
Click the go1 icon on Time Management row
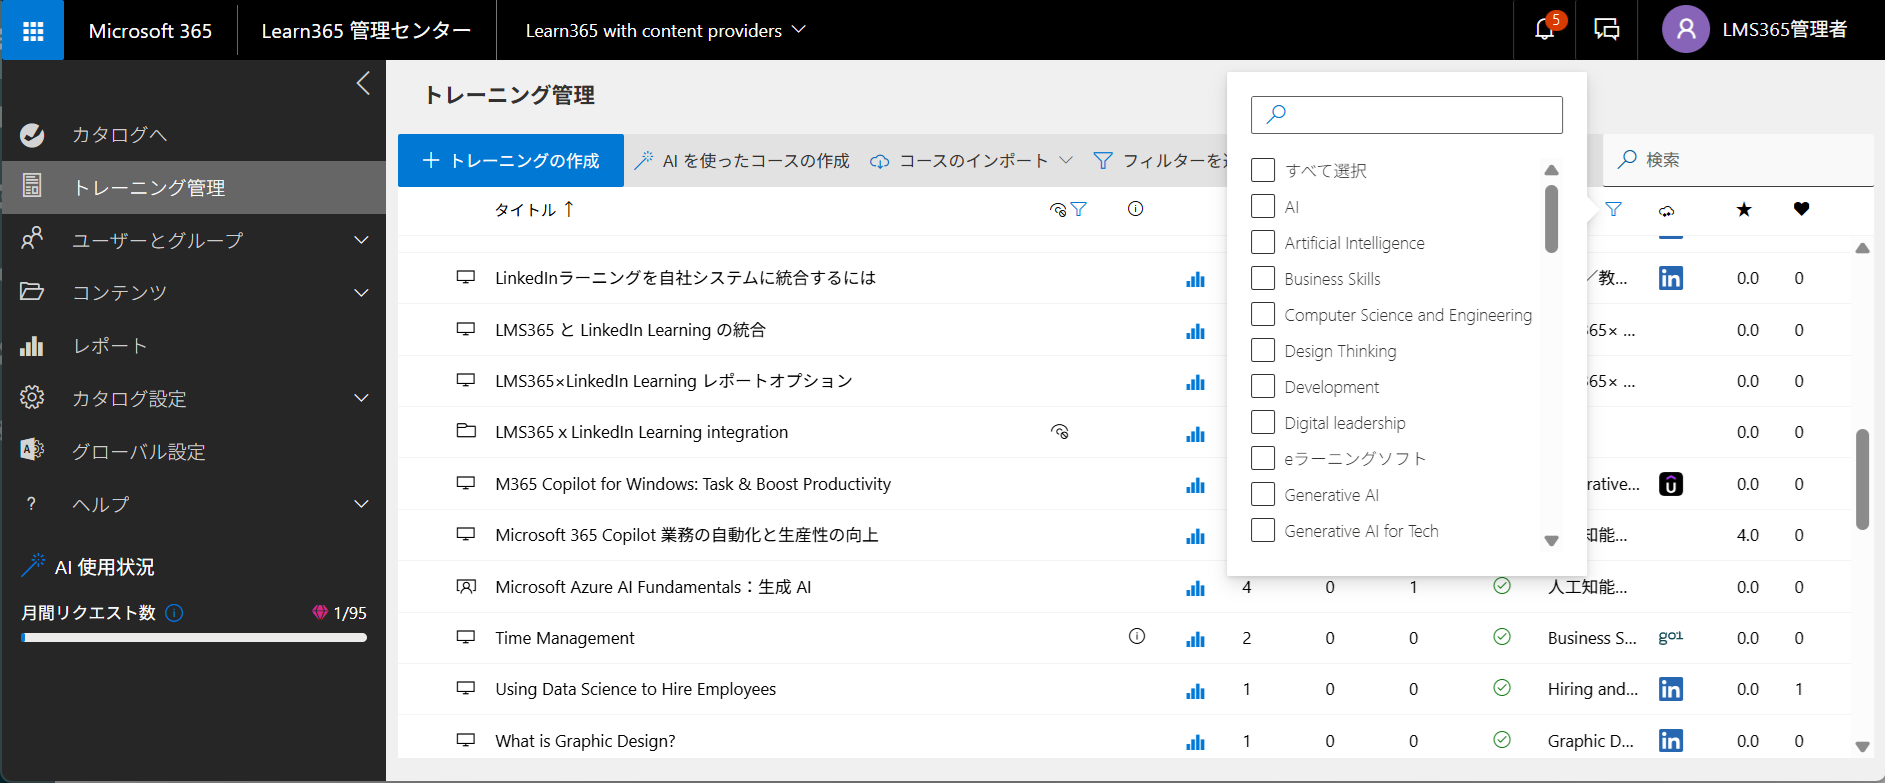pos(1670,637)
